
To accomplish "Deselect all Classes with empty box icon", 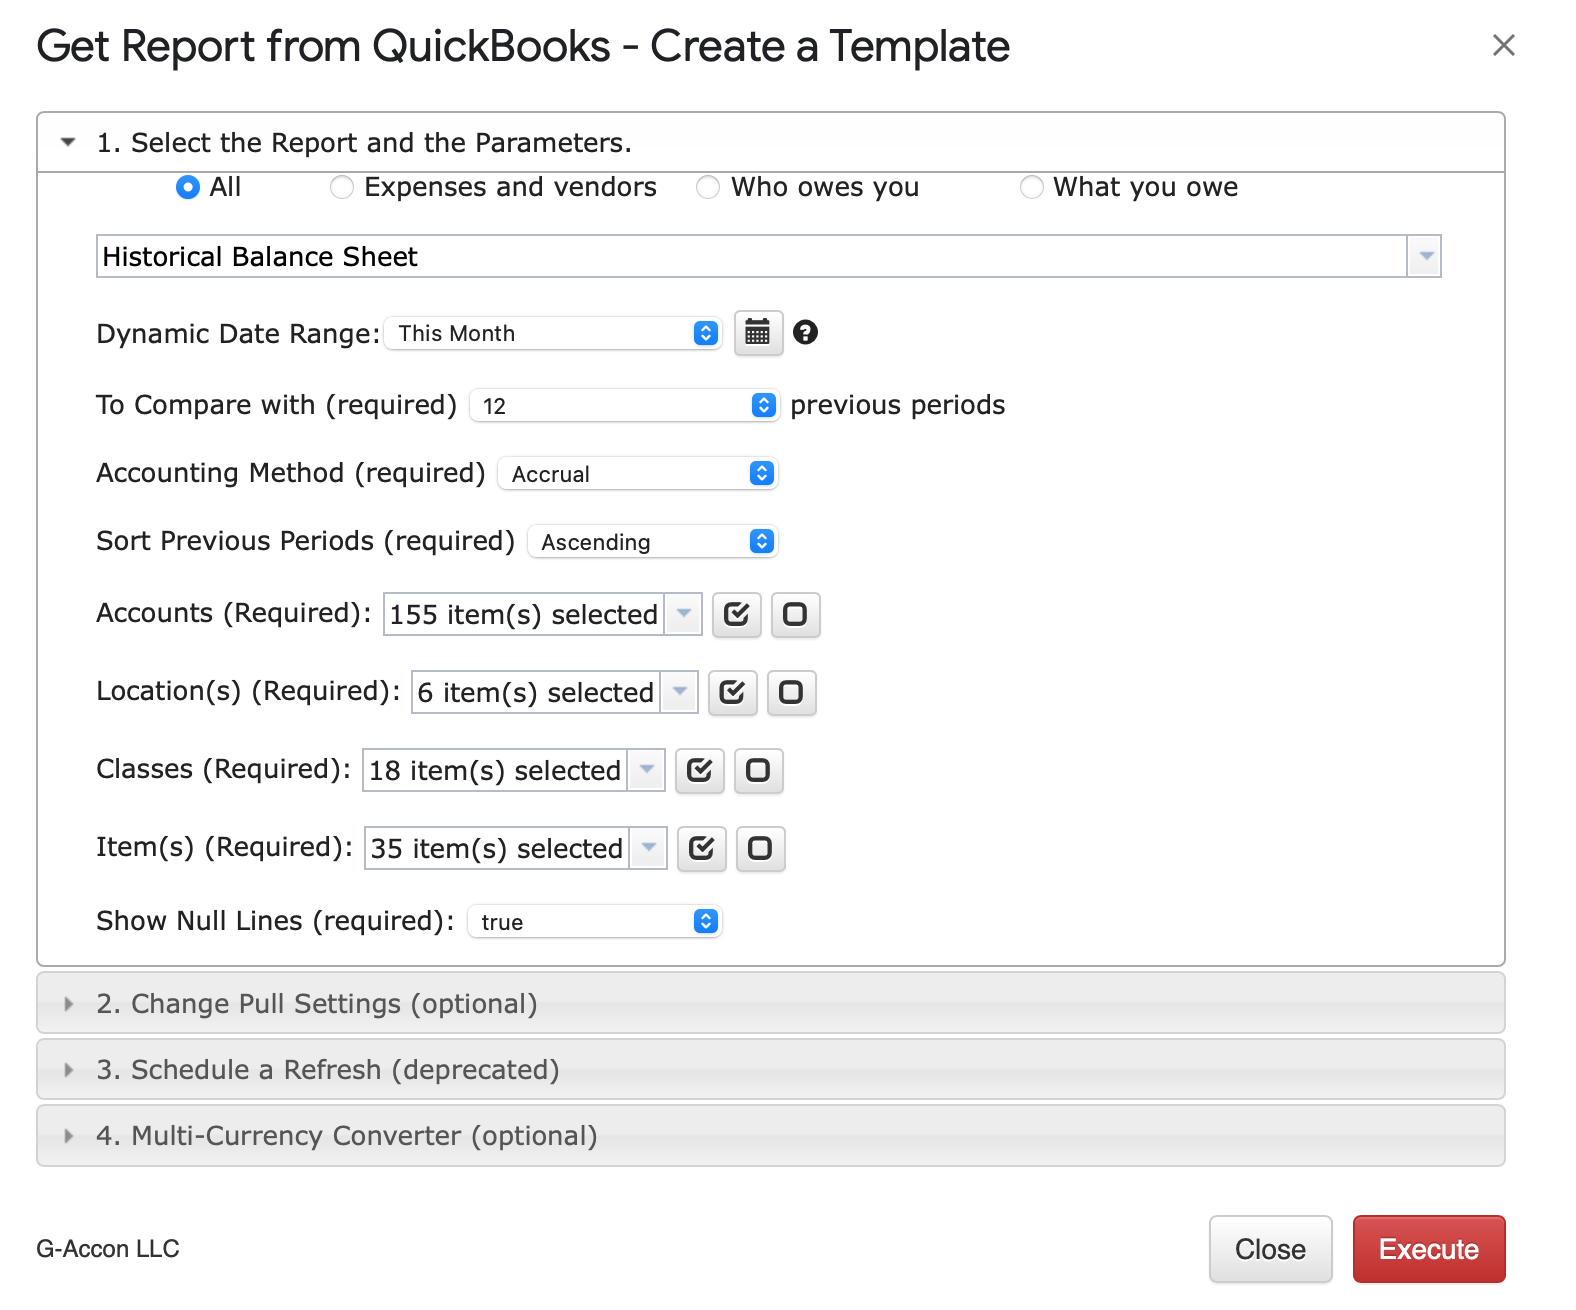I will coord(758,770).
